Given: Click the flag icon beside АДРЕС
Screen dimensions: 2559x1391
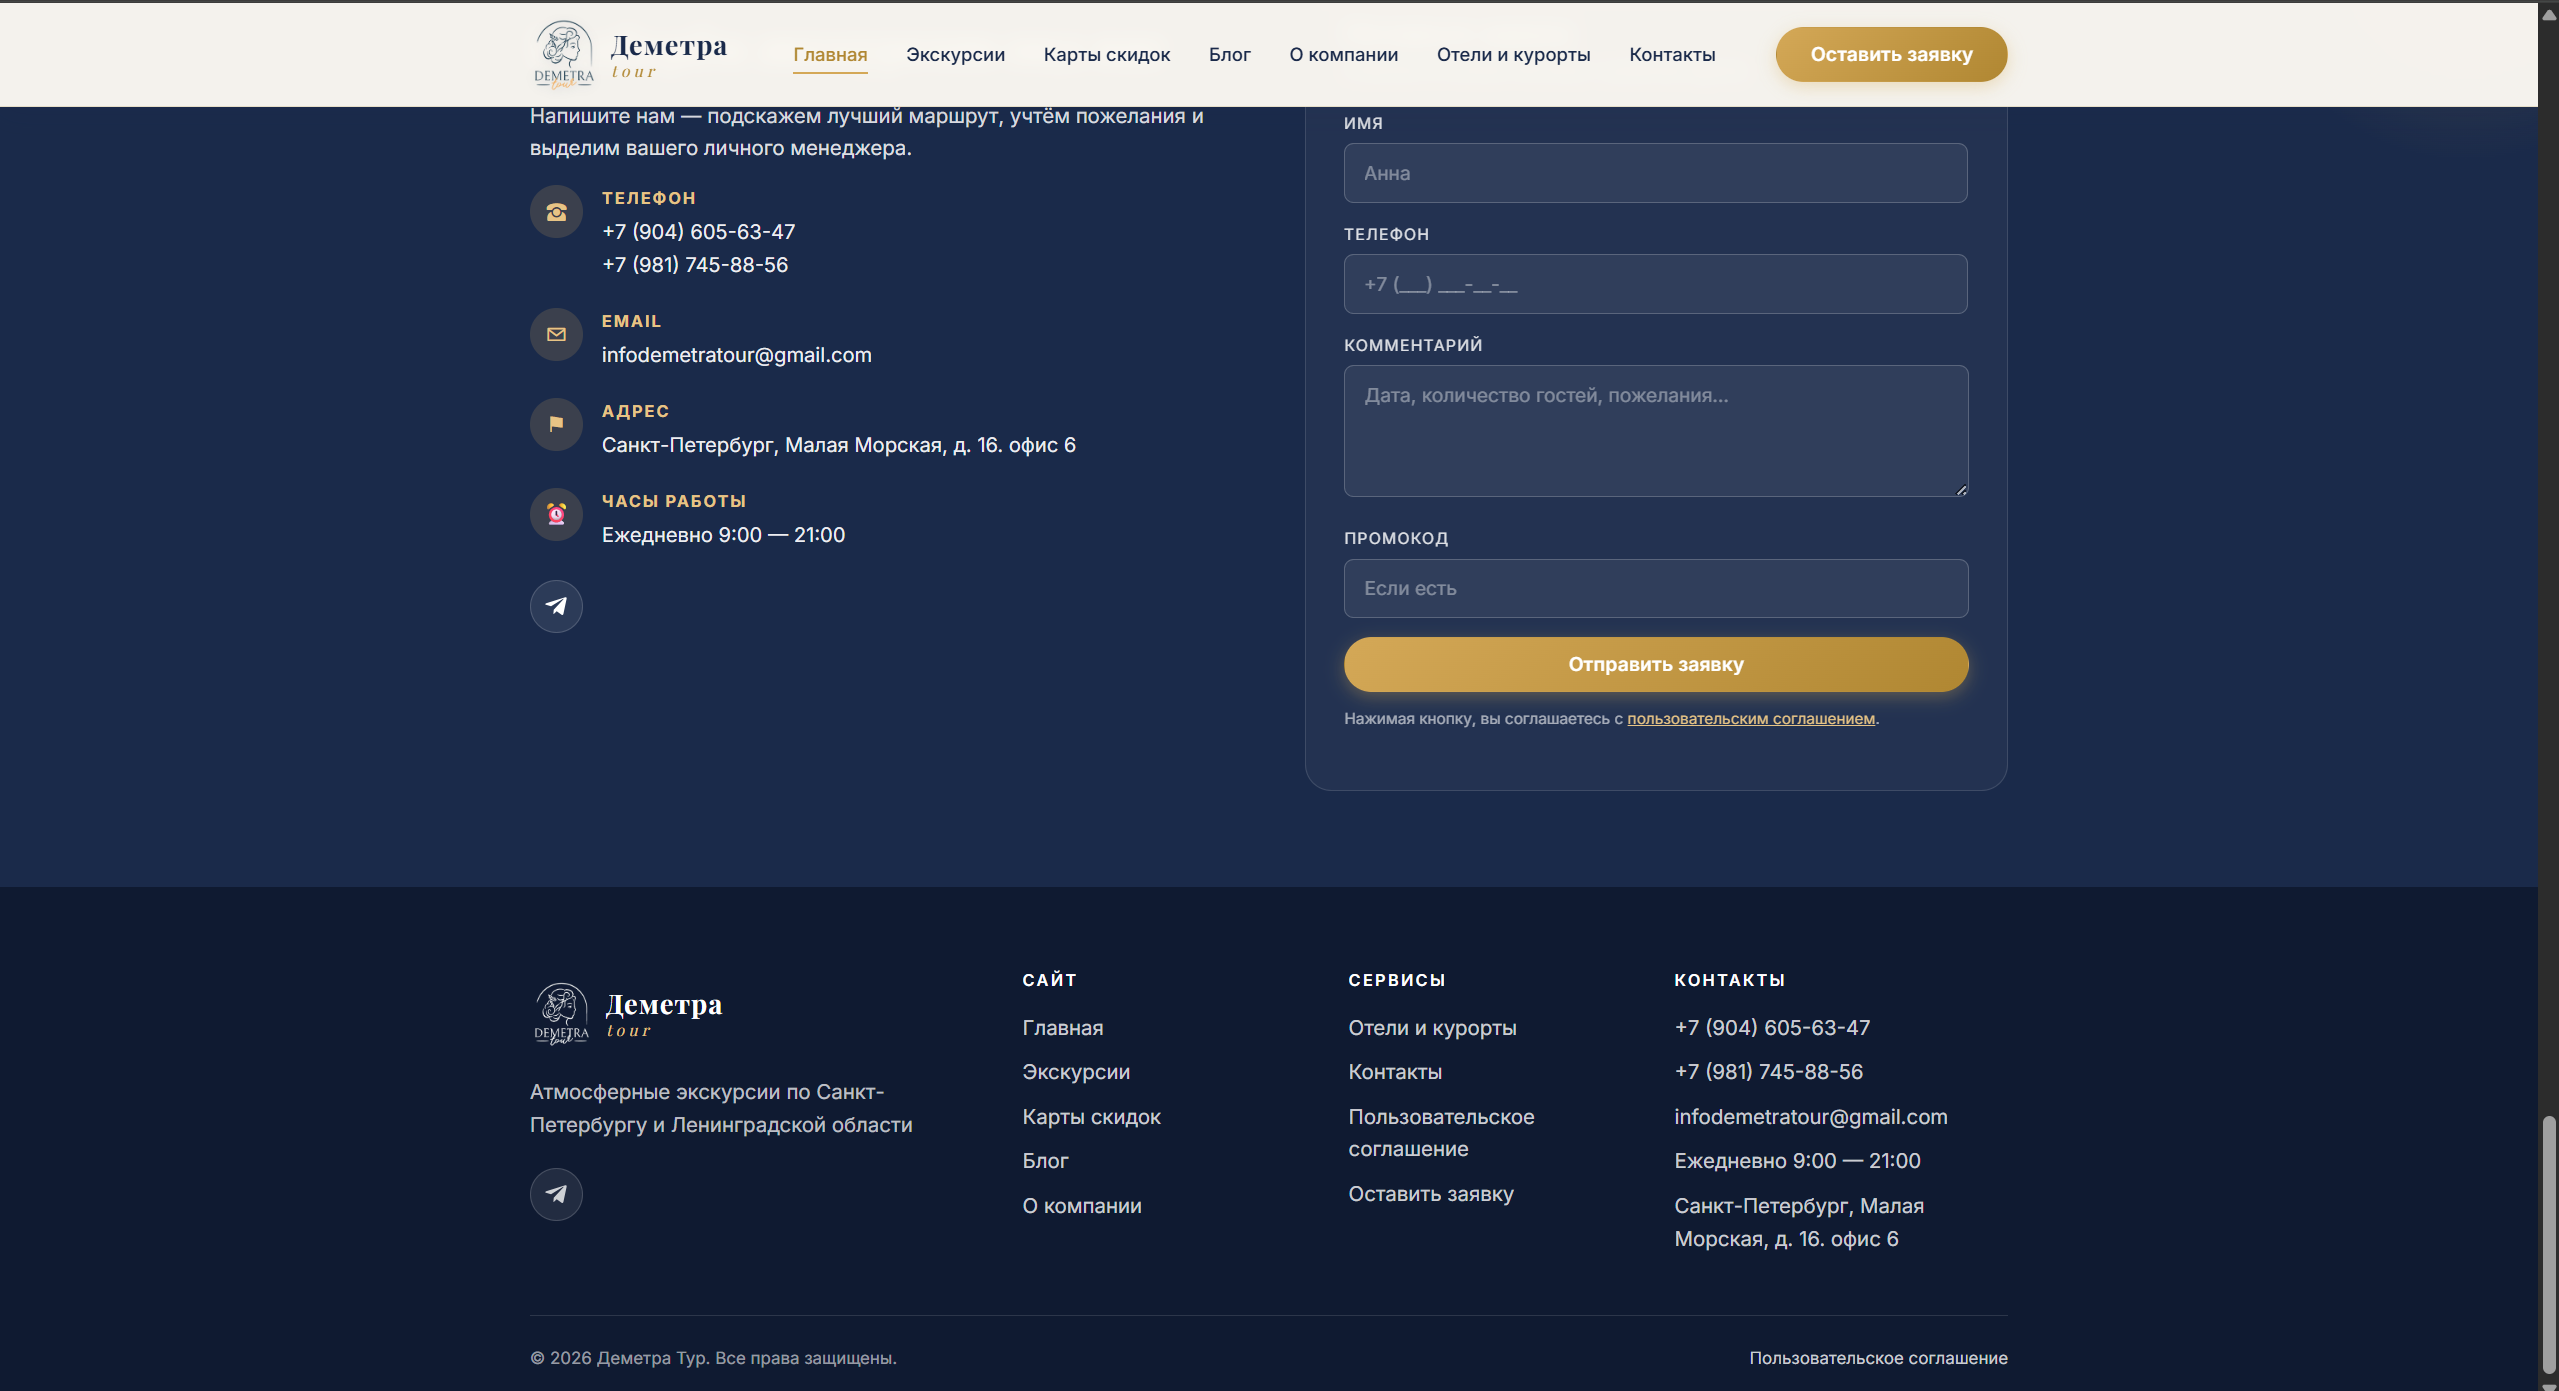Looking at the screenshot, I should pyautogui.click(x=556, y=424).
